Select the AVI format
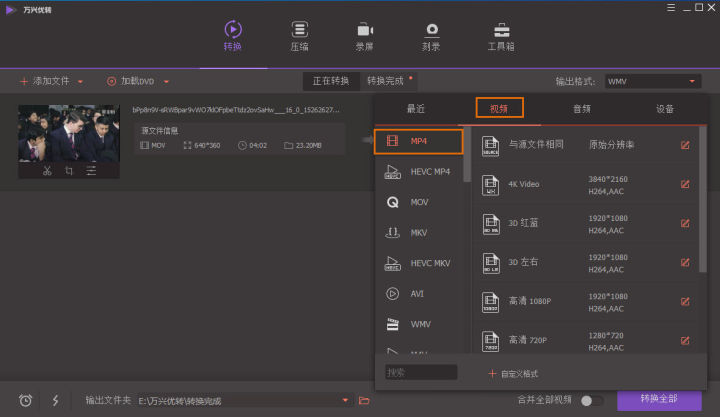 419,293
